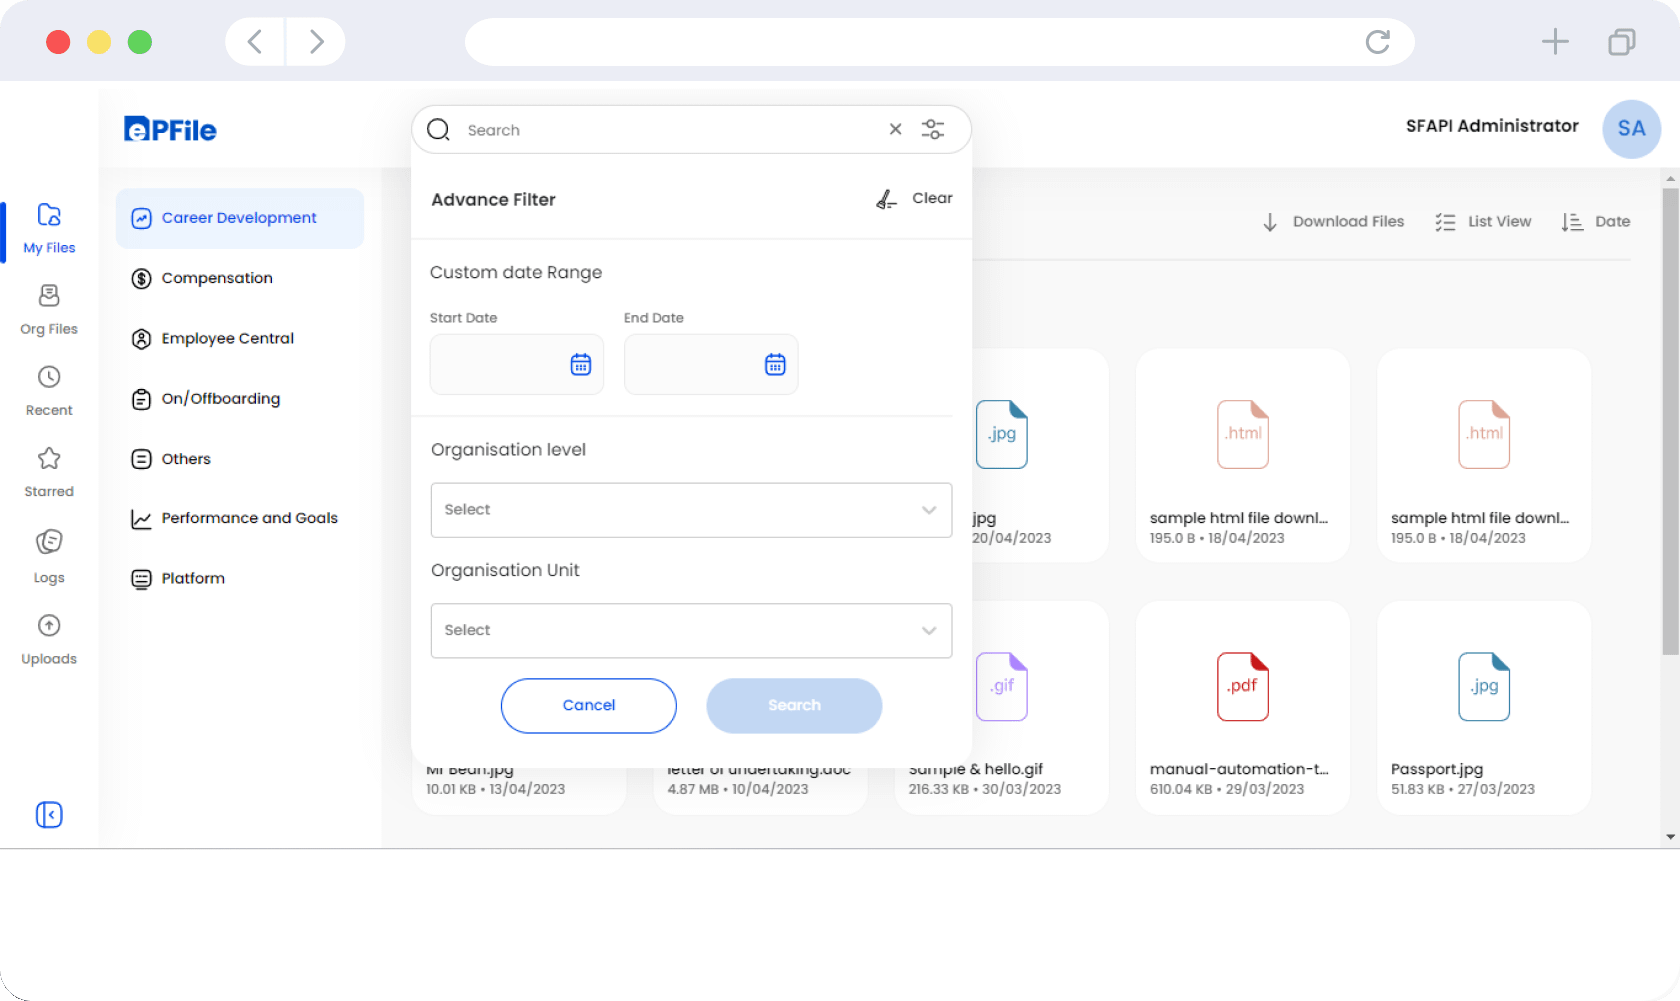Expand the Organisation level dropdown
The width and height of the screenshot is (1680, 1001).
691,510
